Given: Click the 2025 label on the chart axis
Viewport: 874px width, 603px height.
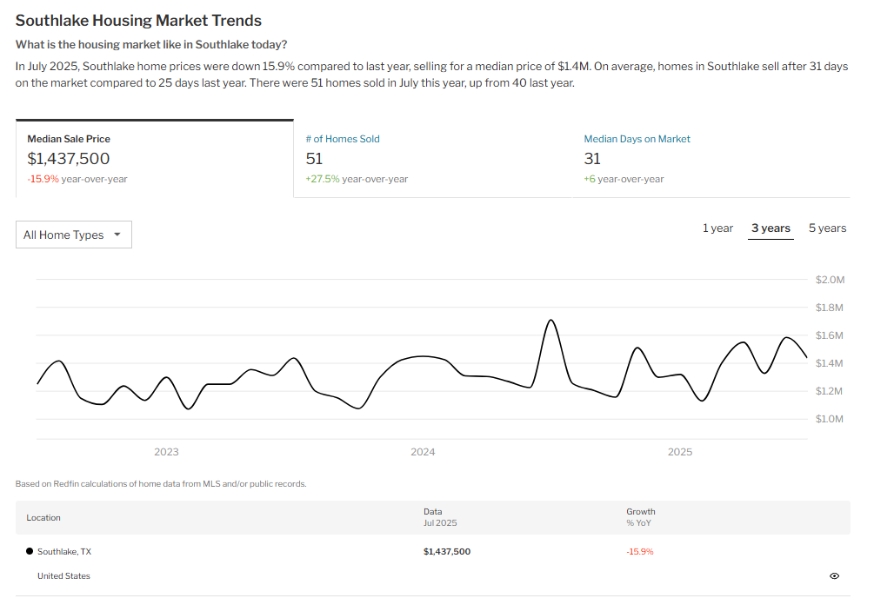Looking at the screenshot, I should (680, 452).
